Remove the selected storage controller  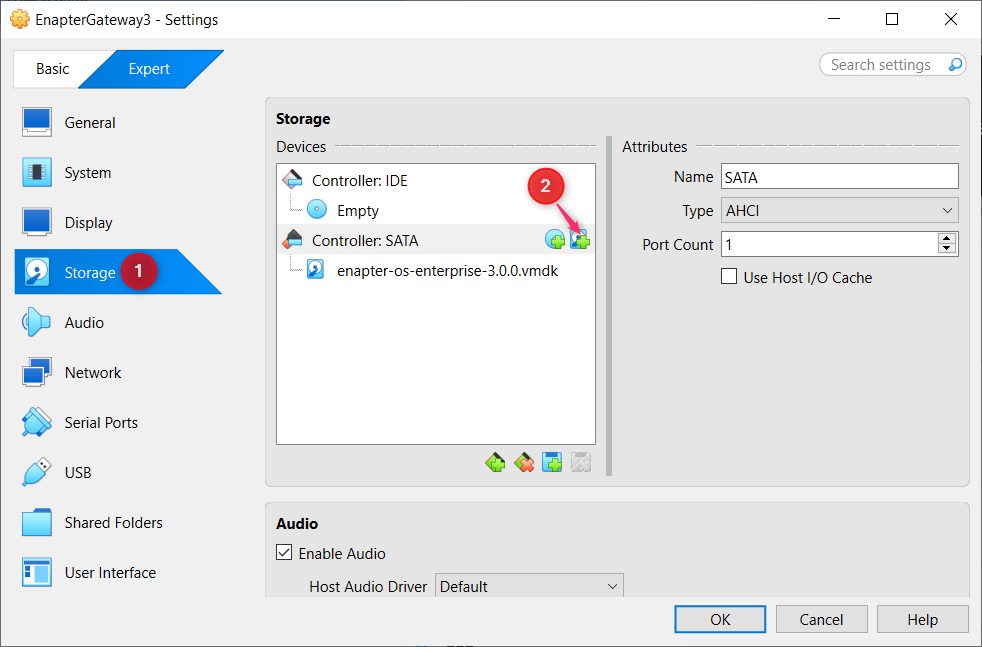click(x=523, y=462)
